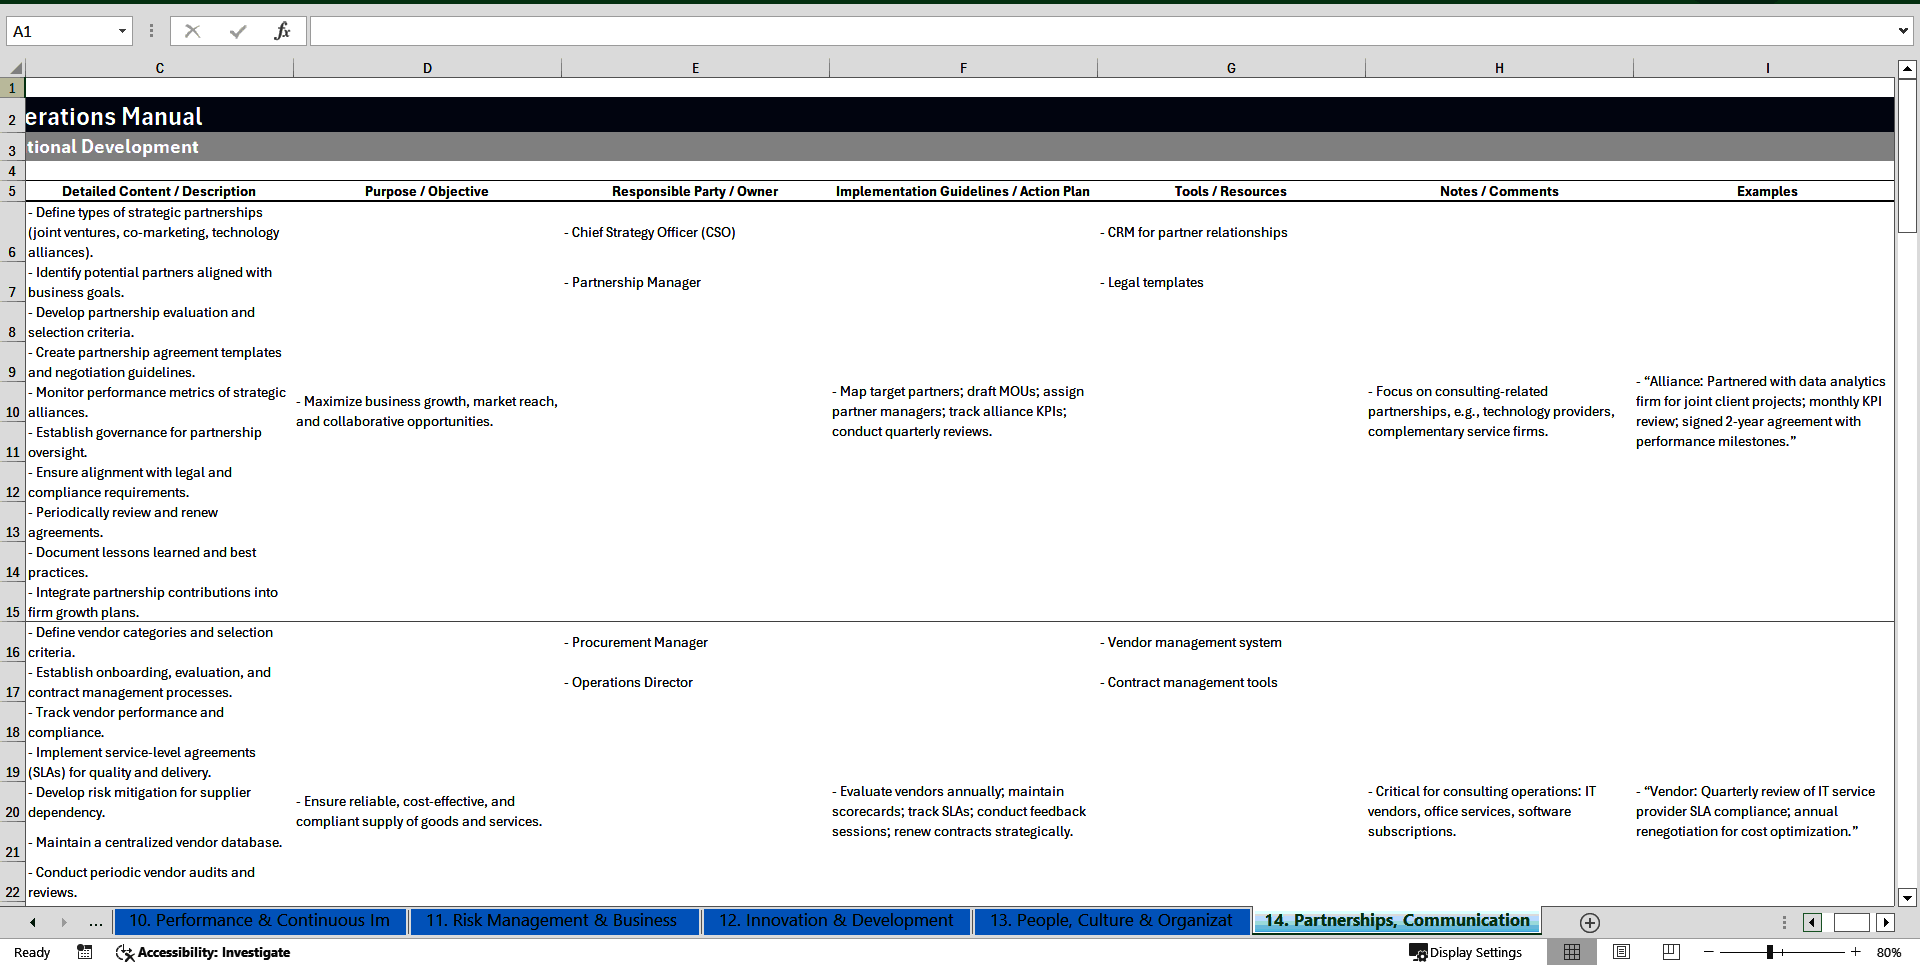Click the macro recording icon next to Ready
Screen dimensions: 1920x966
[x=84, y=952]
